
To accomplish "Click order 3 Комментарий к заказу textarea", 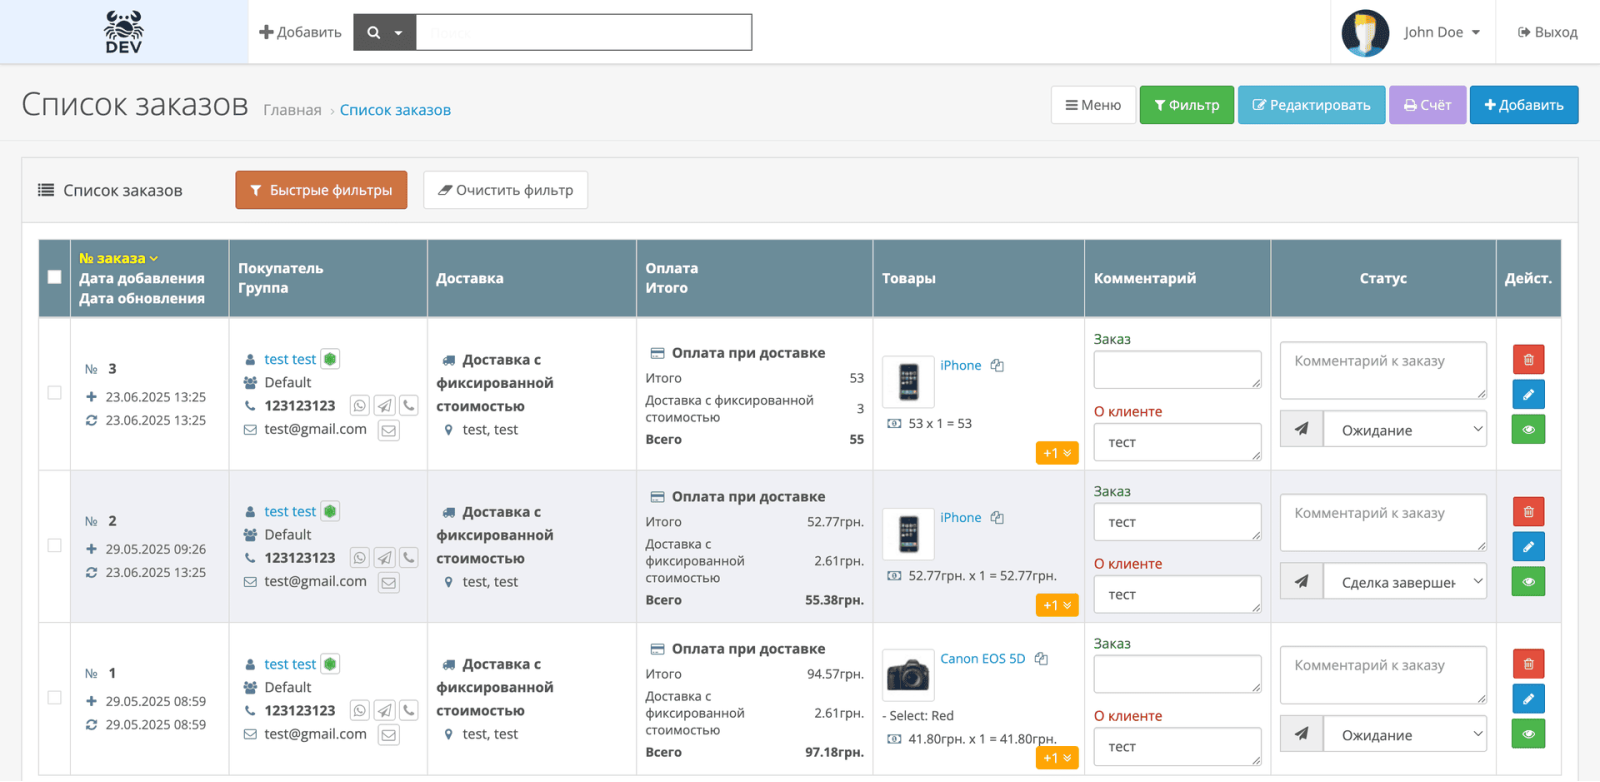I will click(1383, 370).
